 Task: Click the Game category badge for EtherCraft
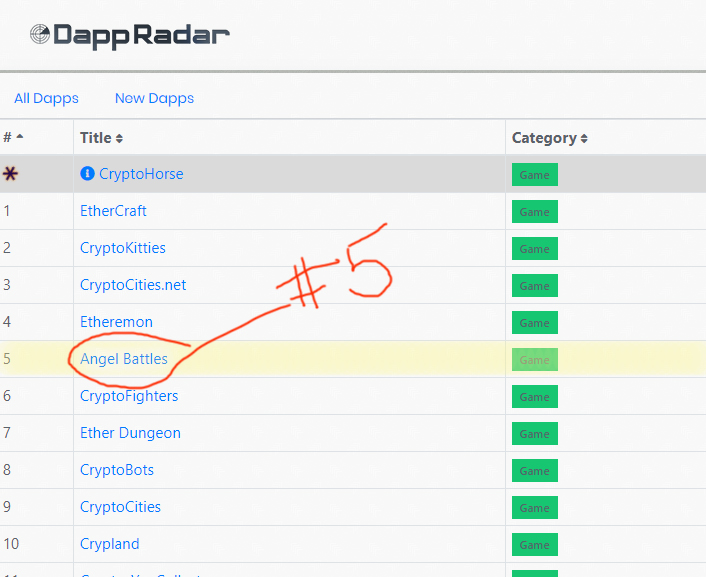coord(534,212)
